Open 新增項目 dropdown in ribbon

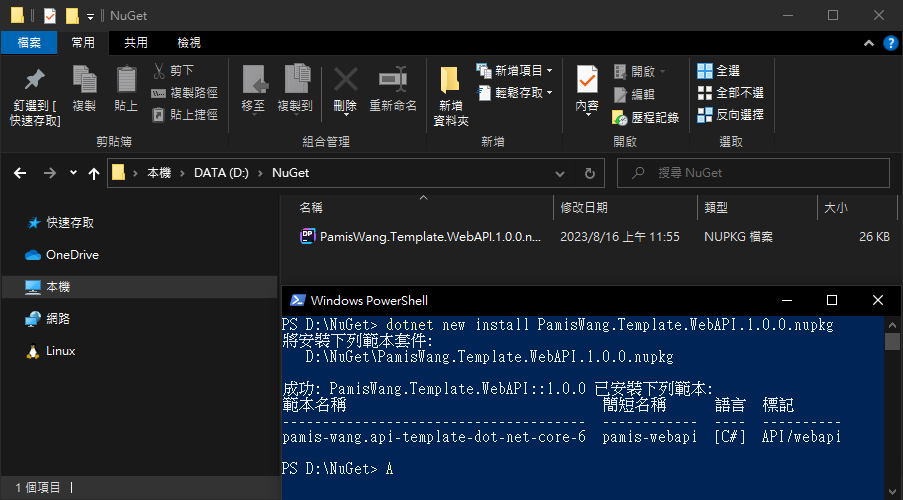pyautogui.click(x=514, y=71)
